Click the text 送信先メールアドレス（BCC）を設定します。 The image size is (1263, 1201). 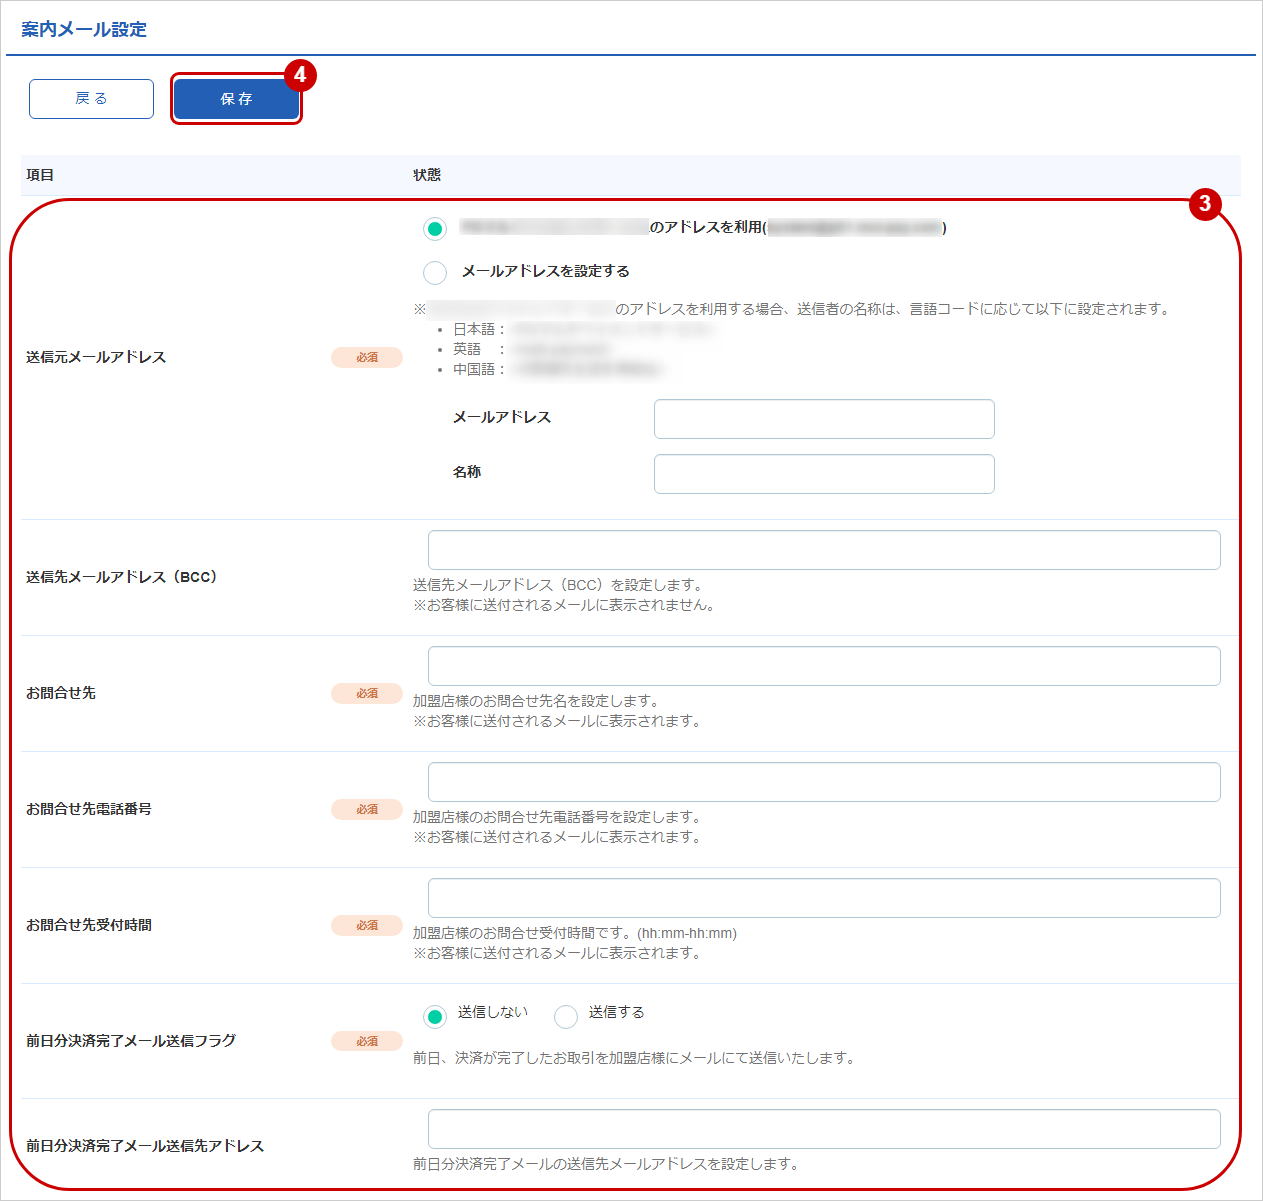(x=558, y=585)
